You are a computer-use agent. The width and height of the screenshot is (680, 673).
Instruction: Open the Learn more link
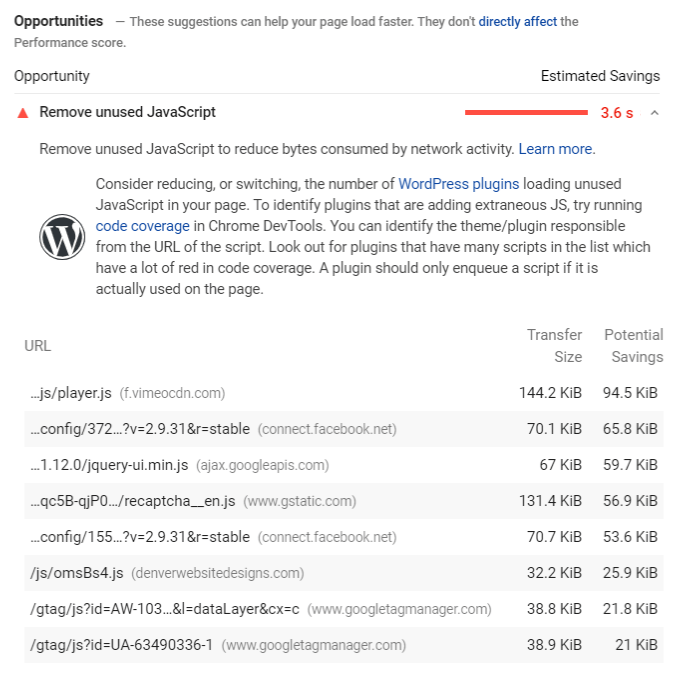[555, 149]
